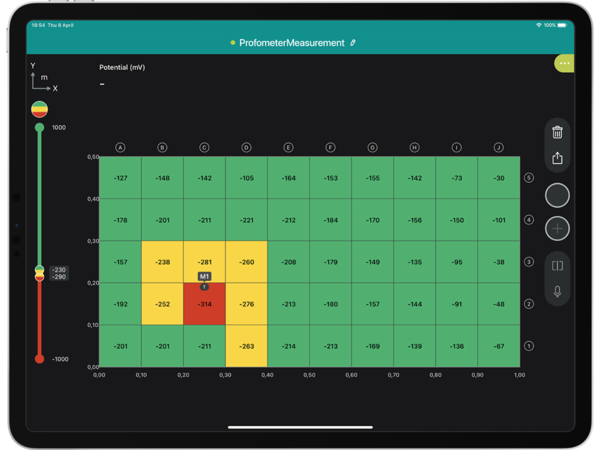Tap the microphone voice note icon
Screen dimensions: 600x450
coord(557,292)
